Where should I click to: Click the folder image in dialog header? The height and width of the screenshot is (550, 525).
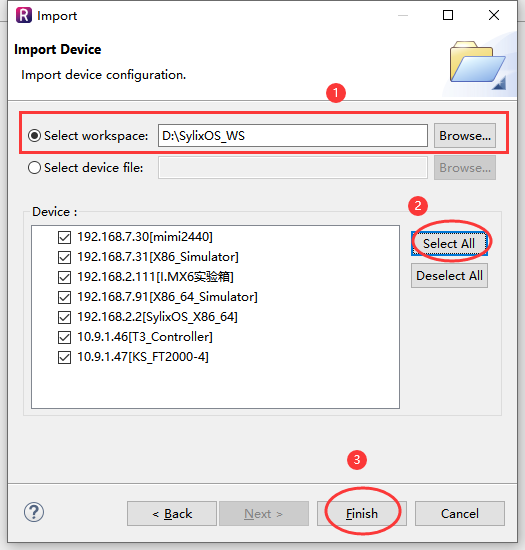(x=478, y=65)
